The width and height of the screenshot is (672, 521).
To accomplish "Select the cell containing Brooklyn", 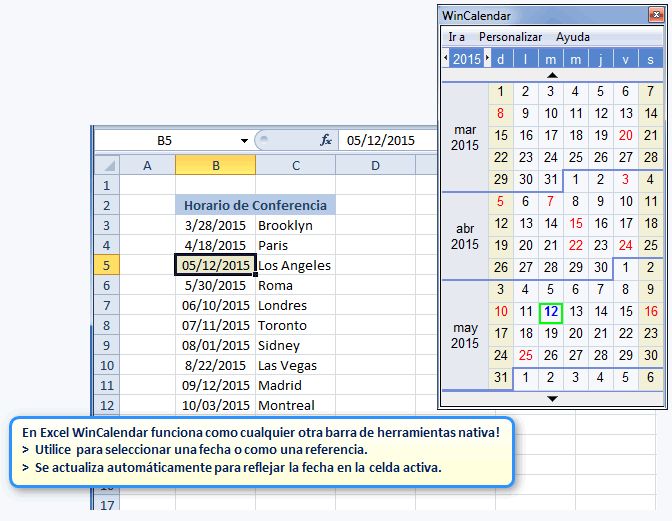I will (295, 225).
